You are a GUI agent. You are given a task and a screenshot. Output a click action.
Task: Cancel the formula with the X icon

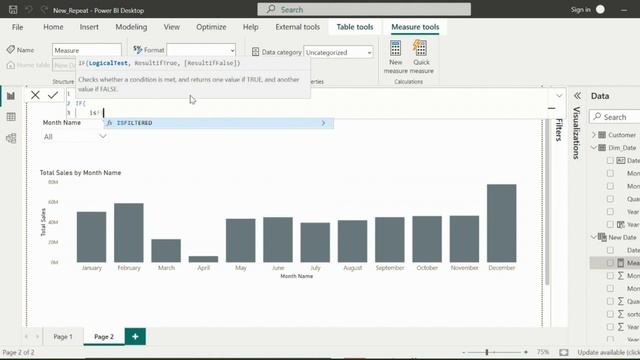pyautogui.click(x=35, y=95)
